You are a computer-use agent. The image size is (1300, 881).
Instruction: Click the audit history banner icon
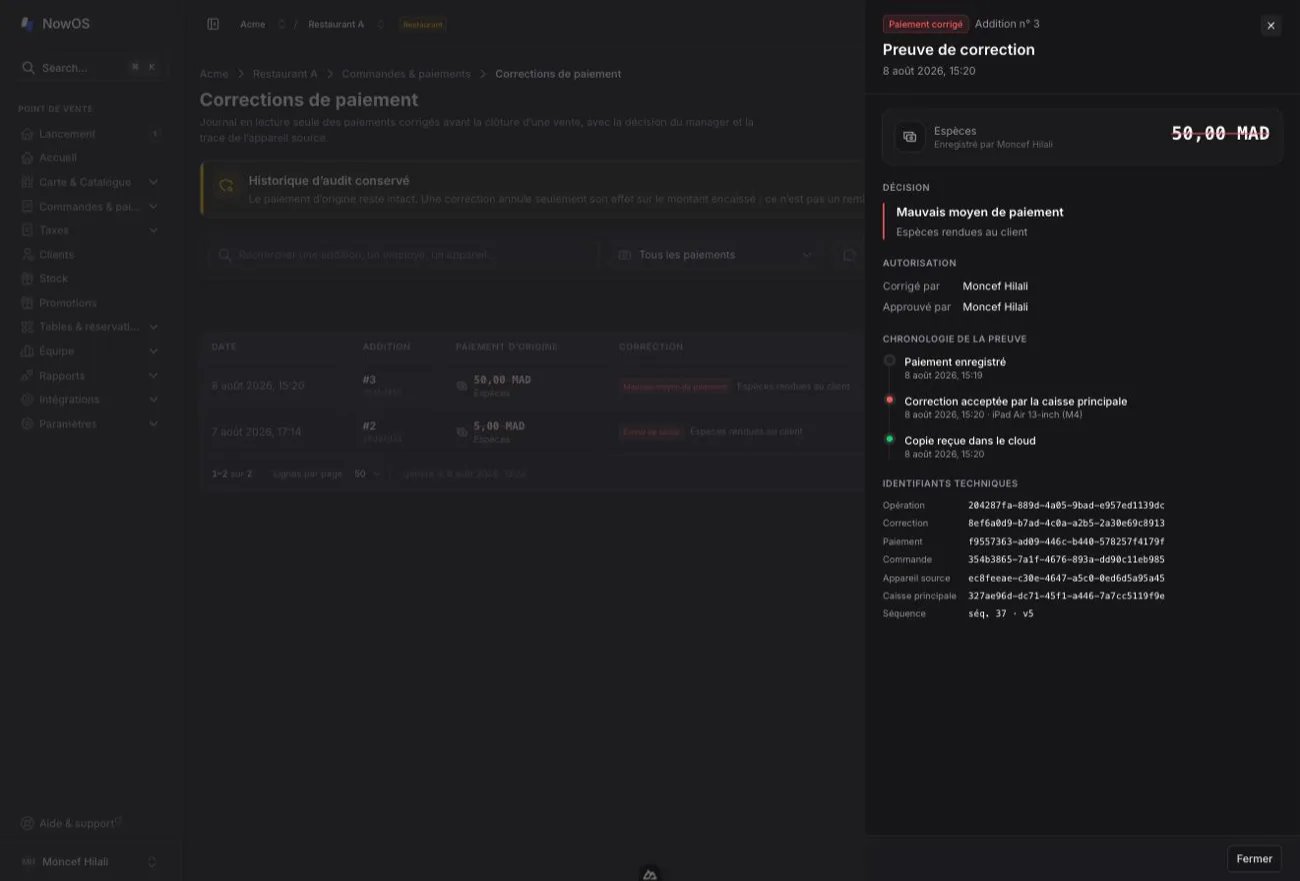pos(227,186)
